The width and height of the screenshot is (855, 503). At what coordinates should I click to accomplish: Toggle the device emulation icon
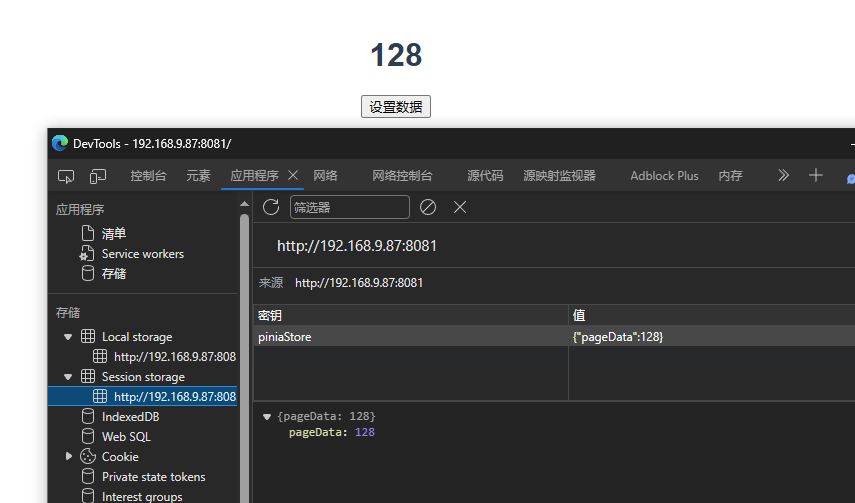pos(98,176)
